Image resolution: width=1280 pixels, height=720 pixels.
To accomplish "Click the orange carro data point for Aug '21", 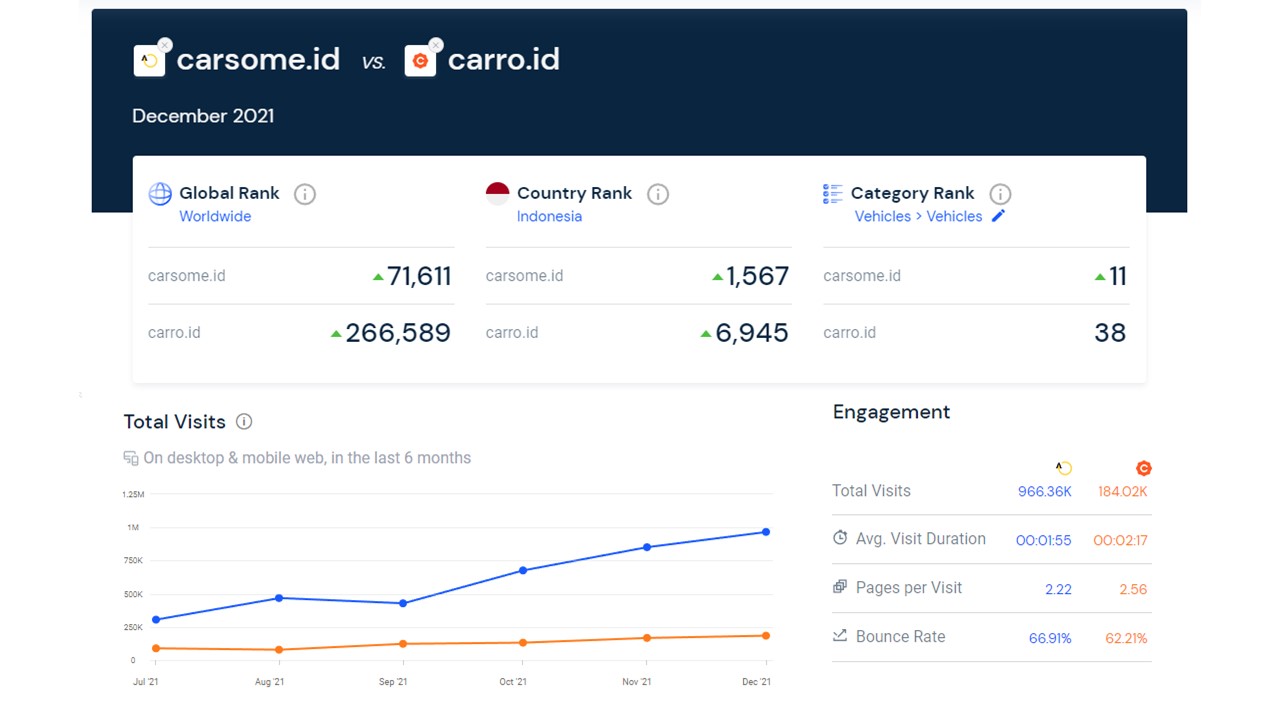I will point(279,650).
